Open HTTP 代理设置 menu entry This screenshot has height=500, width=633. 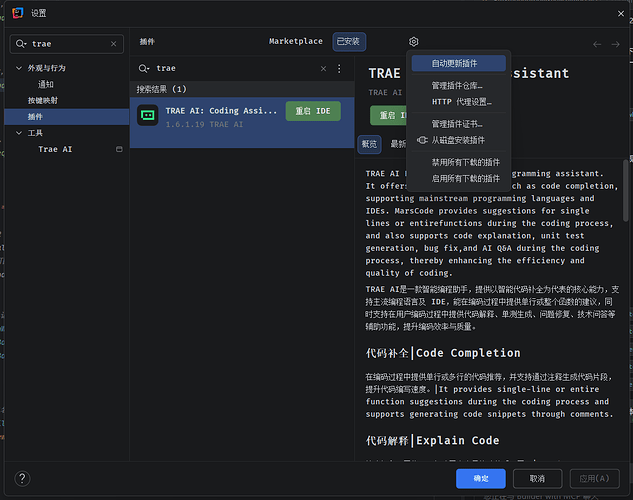(459, 102)
